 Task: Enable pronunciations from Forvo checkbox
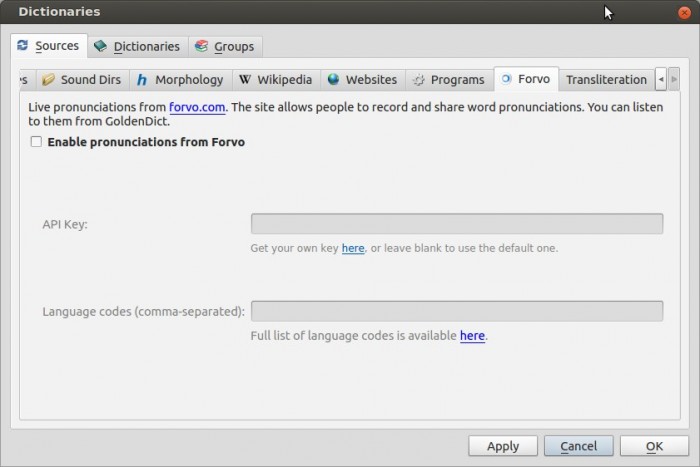[x=36, y=142]
